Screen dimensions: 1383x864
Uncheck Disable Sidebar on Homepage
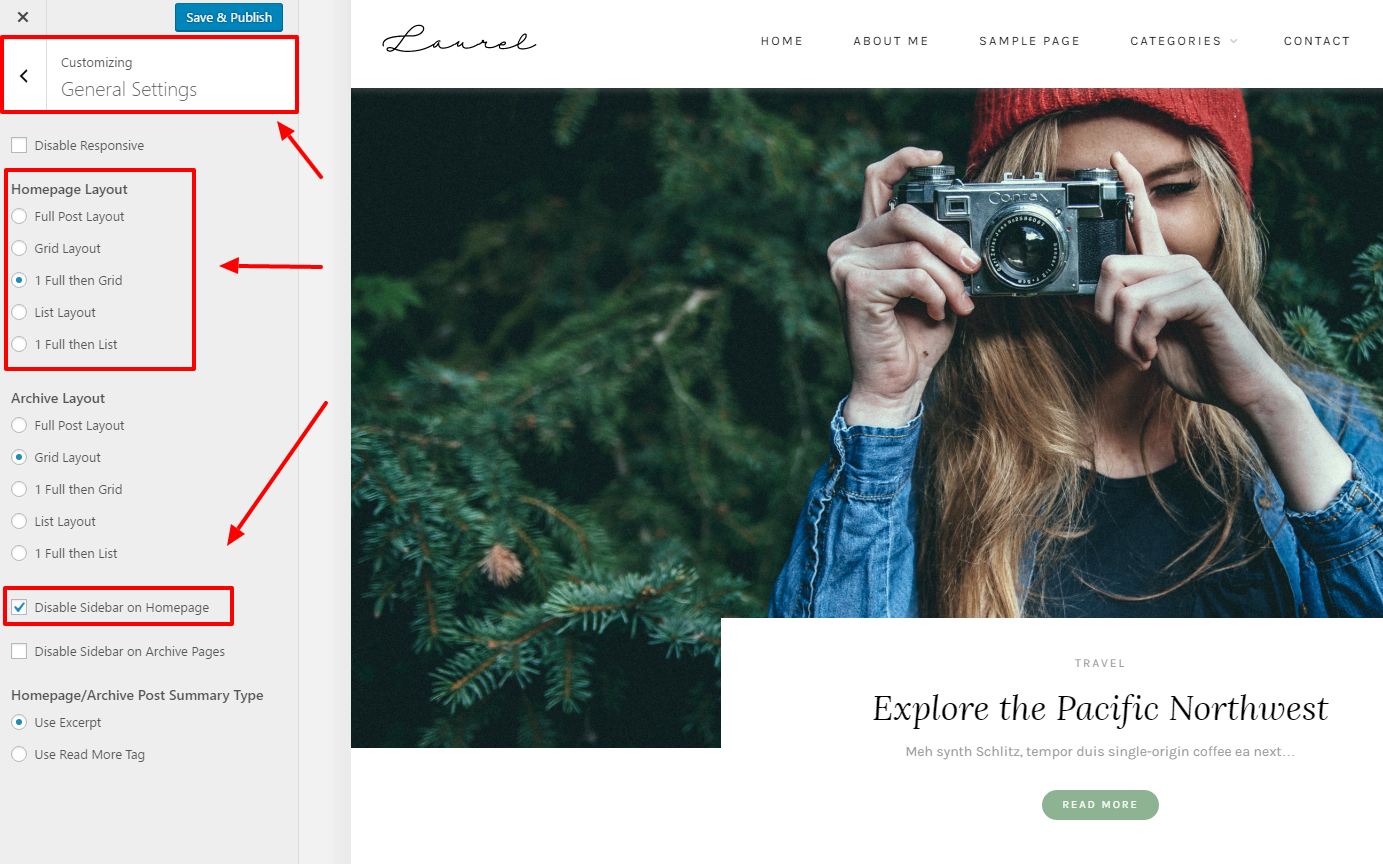tap(19, 607)
